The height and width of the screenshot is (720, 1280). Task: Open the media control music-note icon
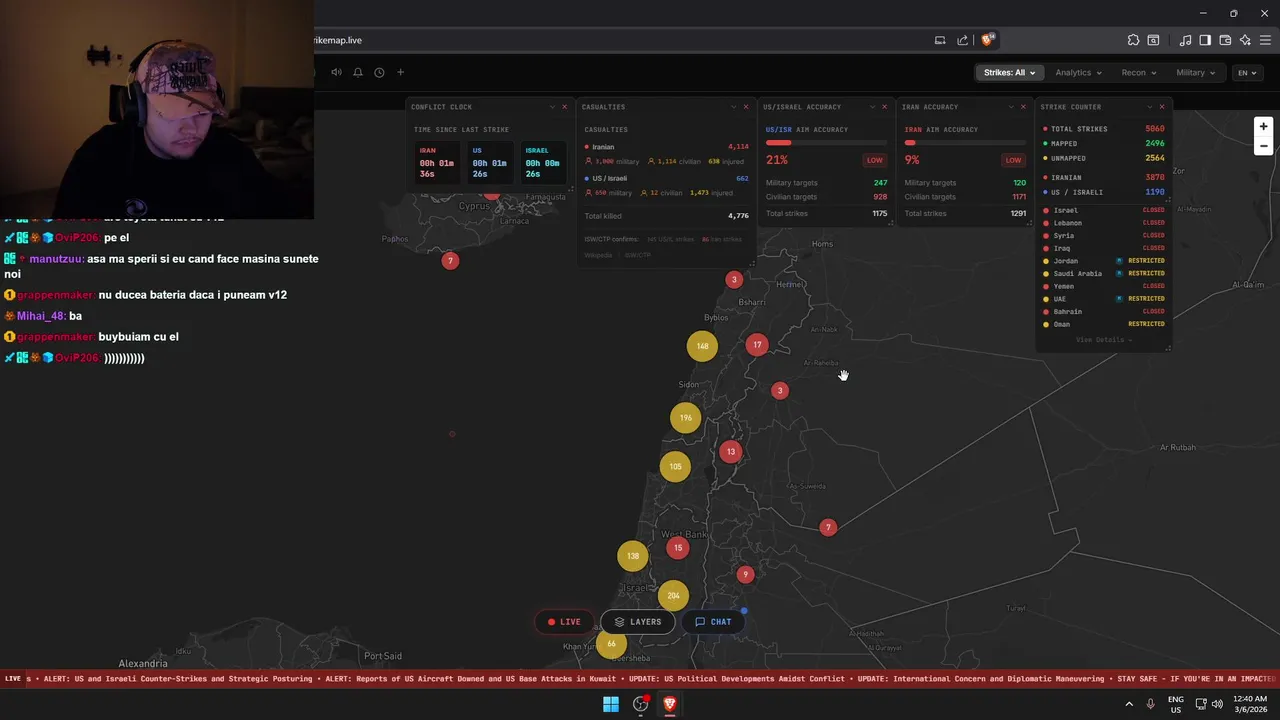pos(1185,40)
